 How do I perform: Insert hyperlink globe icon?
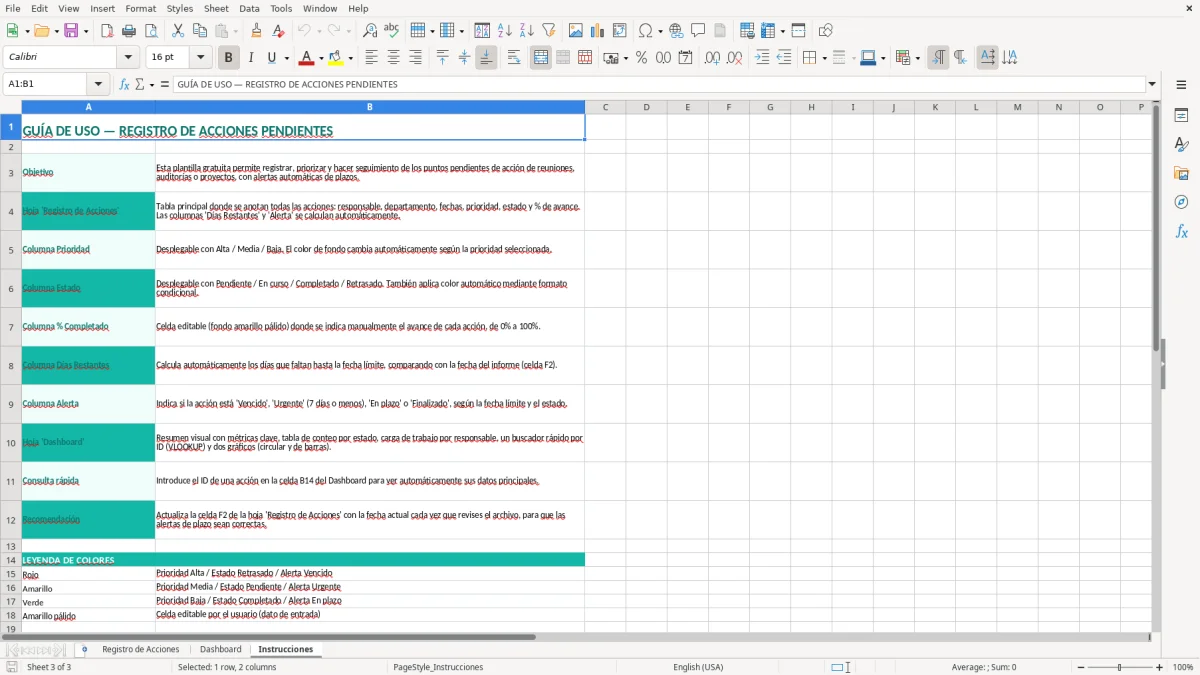[676, 31]
